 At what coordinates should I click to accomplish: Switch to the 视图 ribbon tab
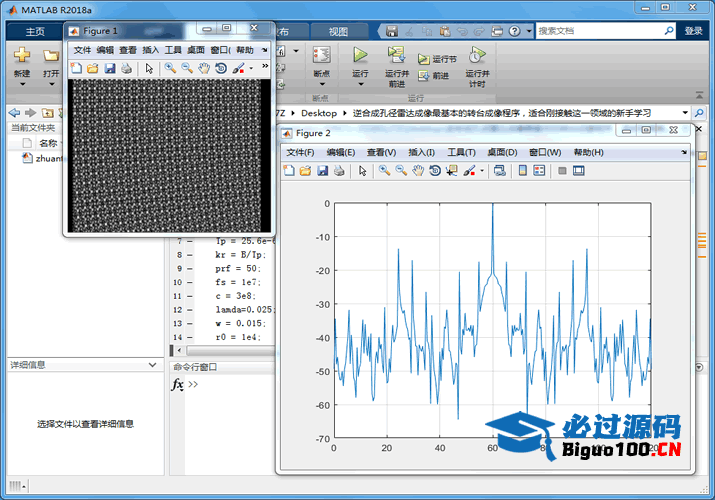click(x=339, y=31)
